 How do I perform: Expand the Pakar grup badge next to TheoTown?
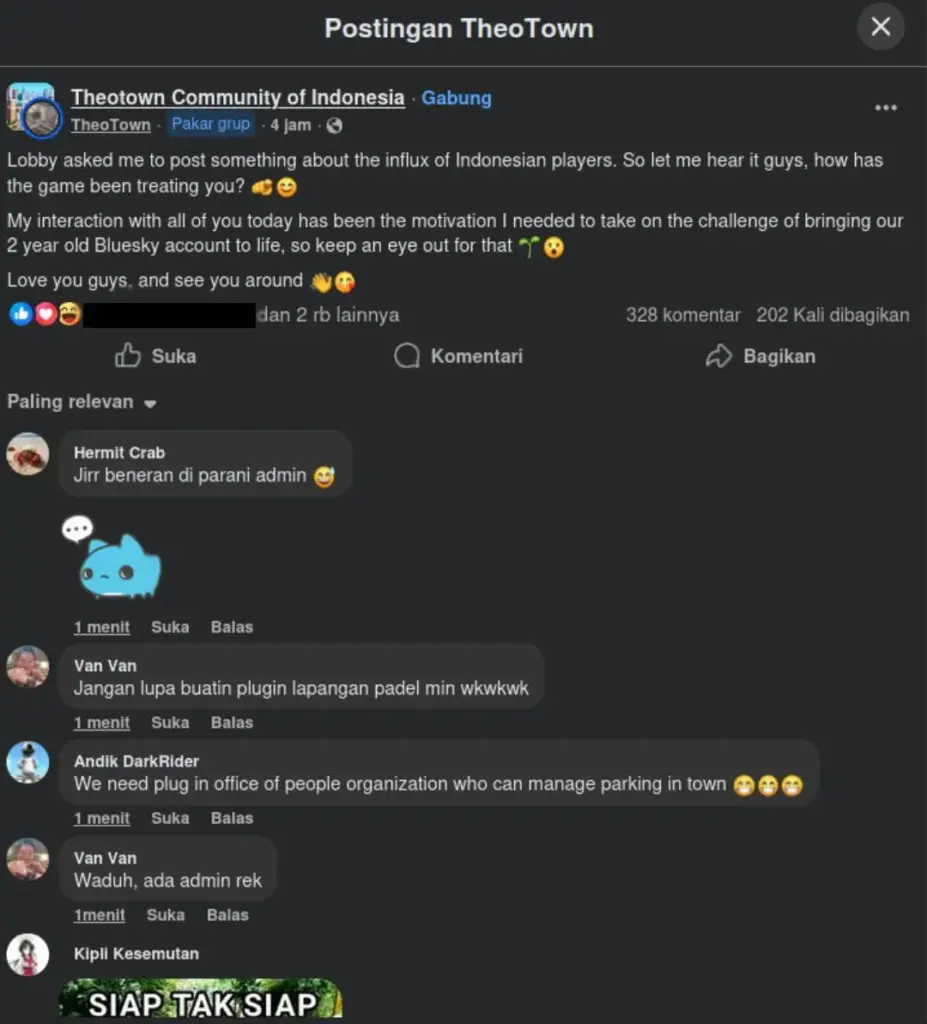click(x=210, y=124)
